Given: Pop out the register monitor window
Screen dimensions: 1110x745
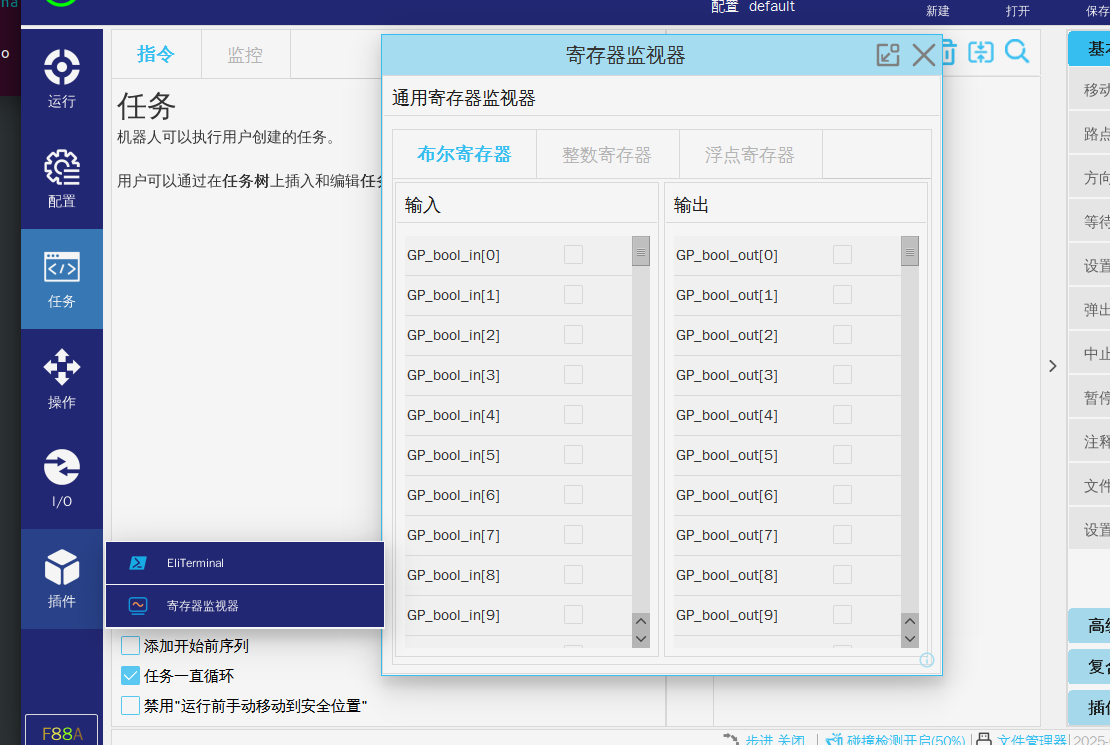Looking at the screenshot, I should pyautogui.click(x=888, y=55).
